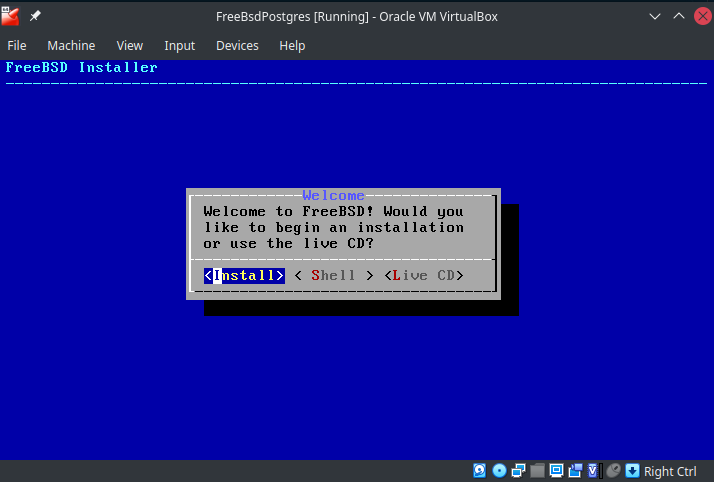Select the Shell button in Welcome dialog

click(334, 275)
